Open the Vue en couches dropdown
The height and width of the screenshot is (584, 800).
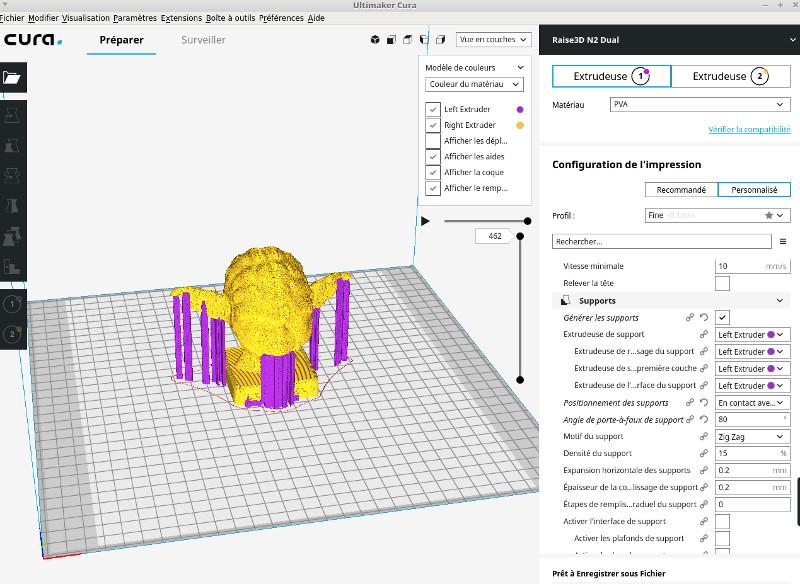click(x=493, y=39)
